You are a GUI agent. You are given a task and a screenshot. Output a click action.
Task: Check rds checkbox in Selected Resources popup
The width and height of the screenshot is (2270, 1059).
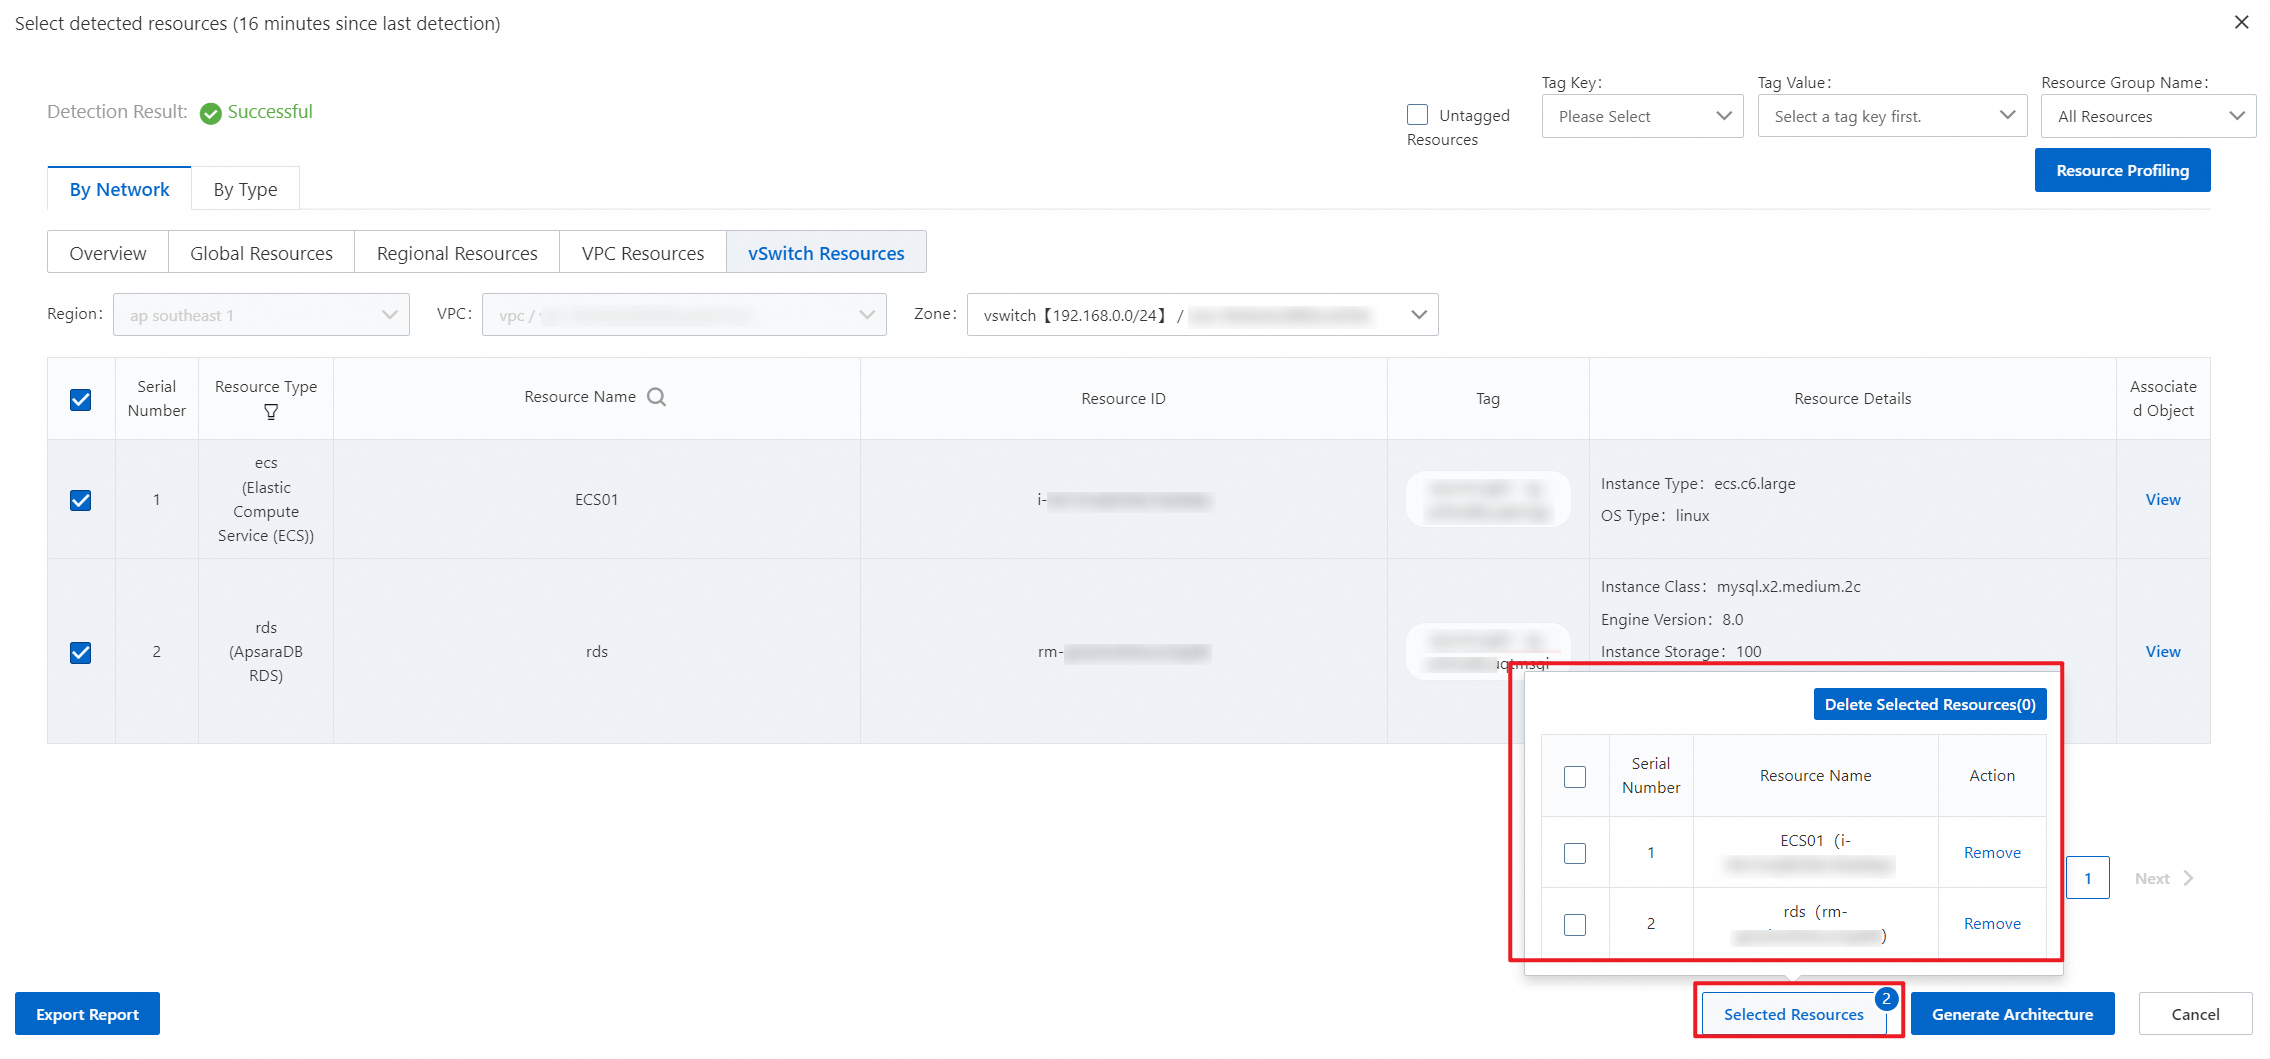pyautogui.click(x=1575, y=925)
